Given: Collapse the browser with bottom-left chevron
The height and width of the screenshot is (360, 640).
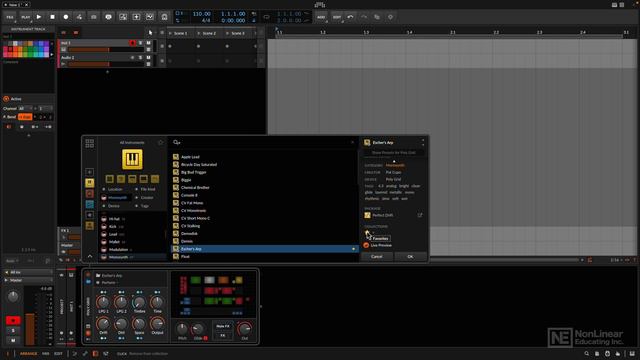Looking at the screenshot, I should pyautogui.click(x=90, y=256).
